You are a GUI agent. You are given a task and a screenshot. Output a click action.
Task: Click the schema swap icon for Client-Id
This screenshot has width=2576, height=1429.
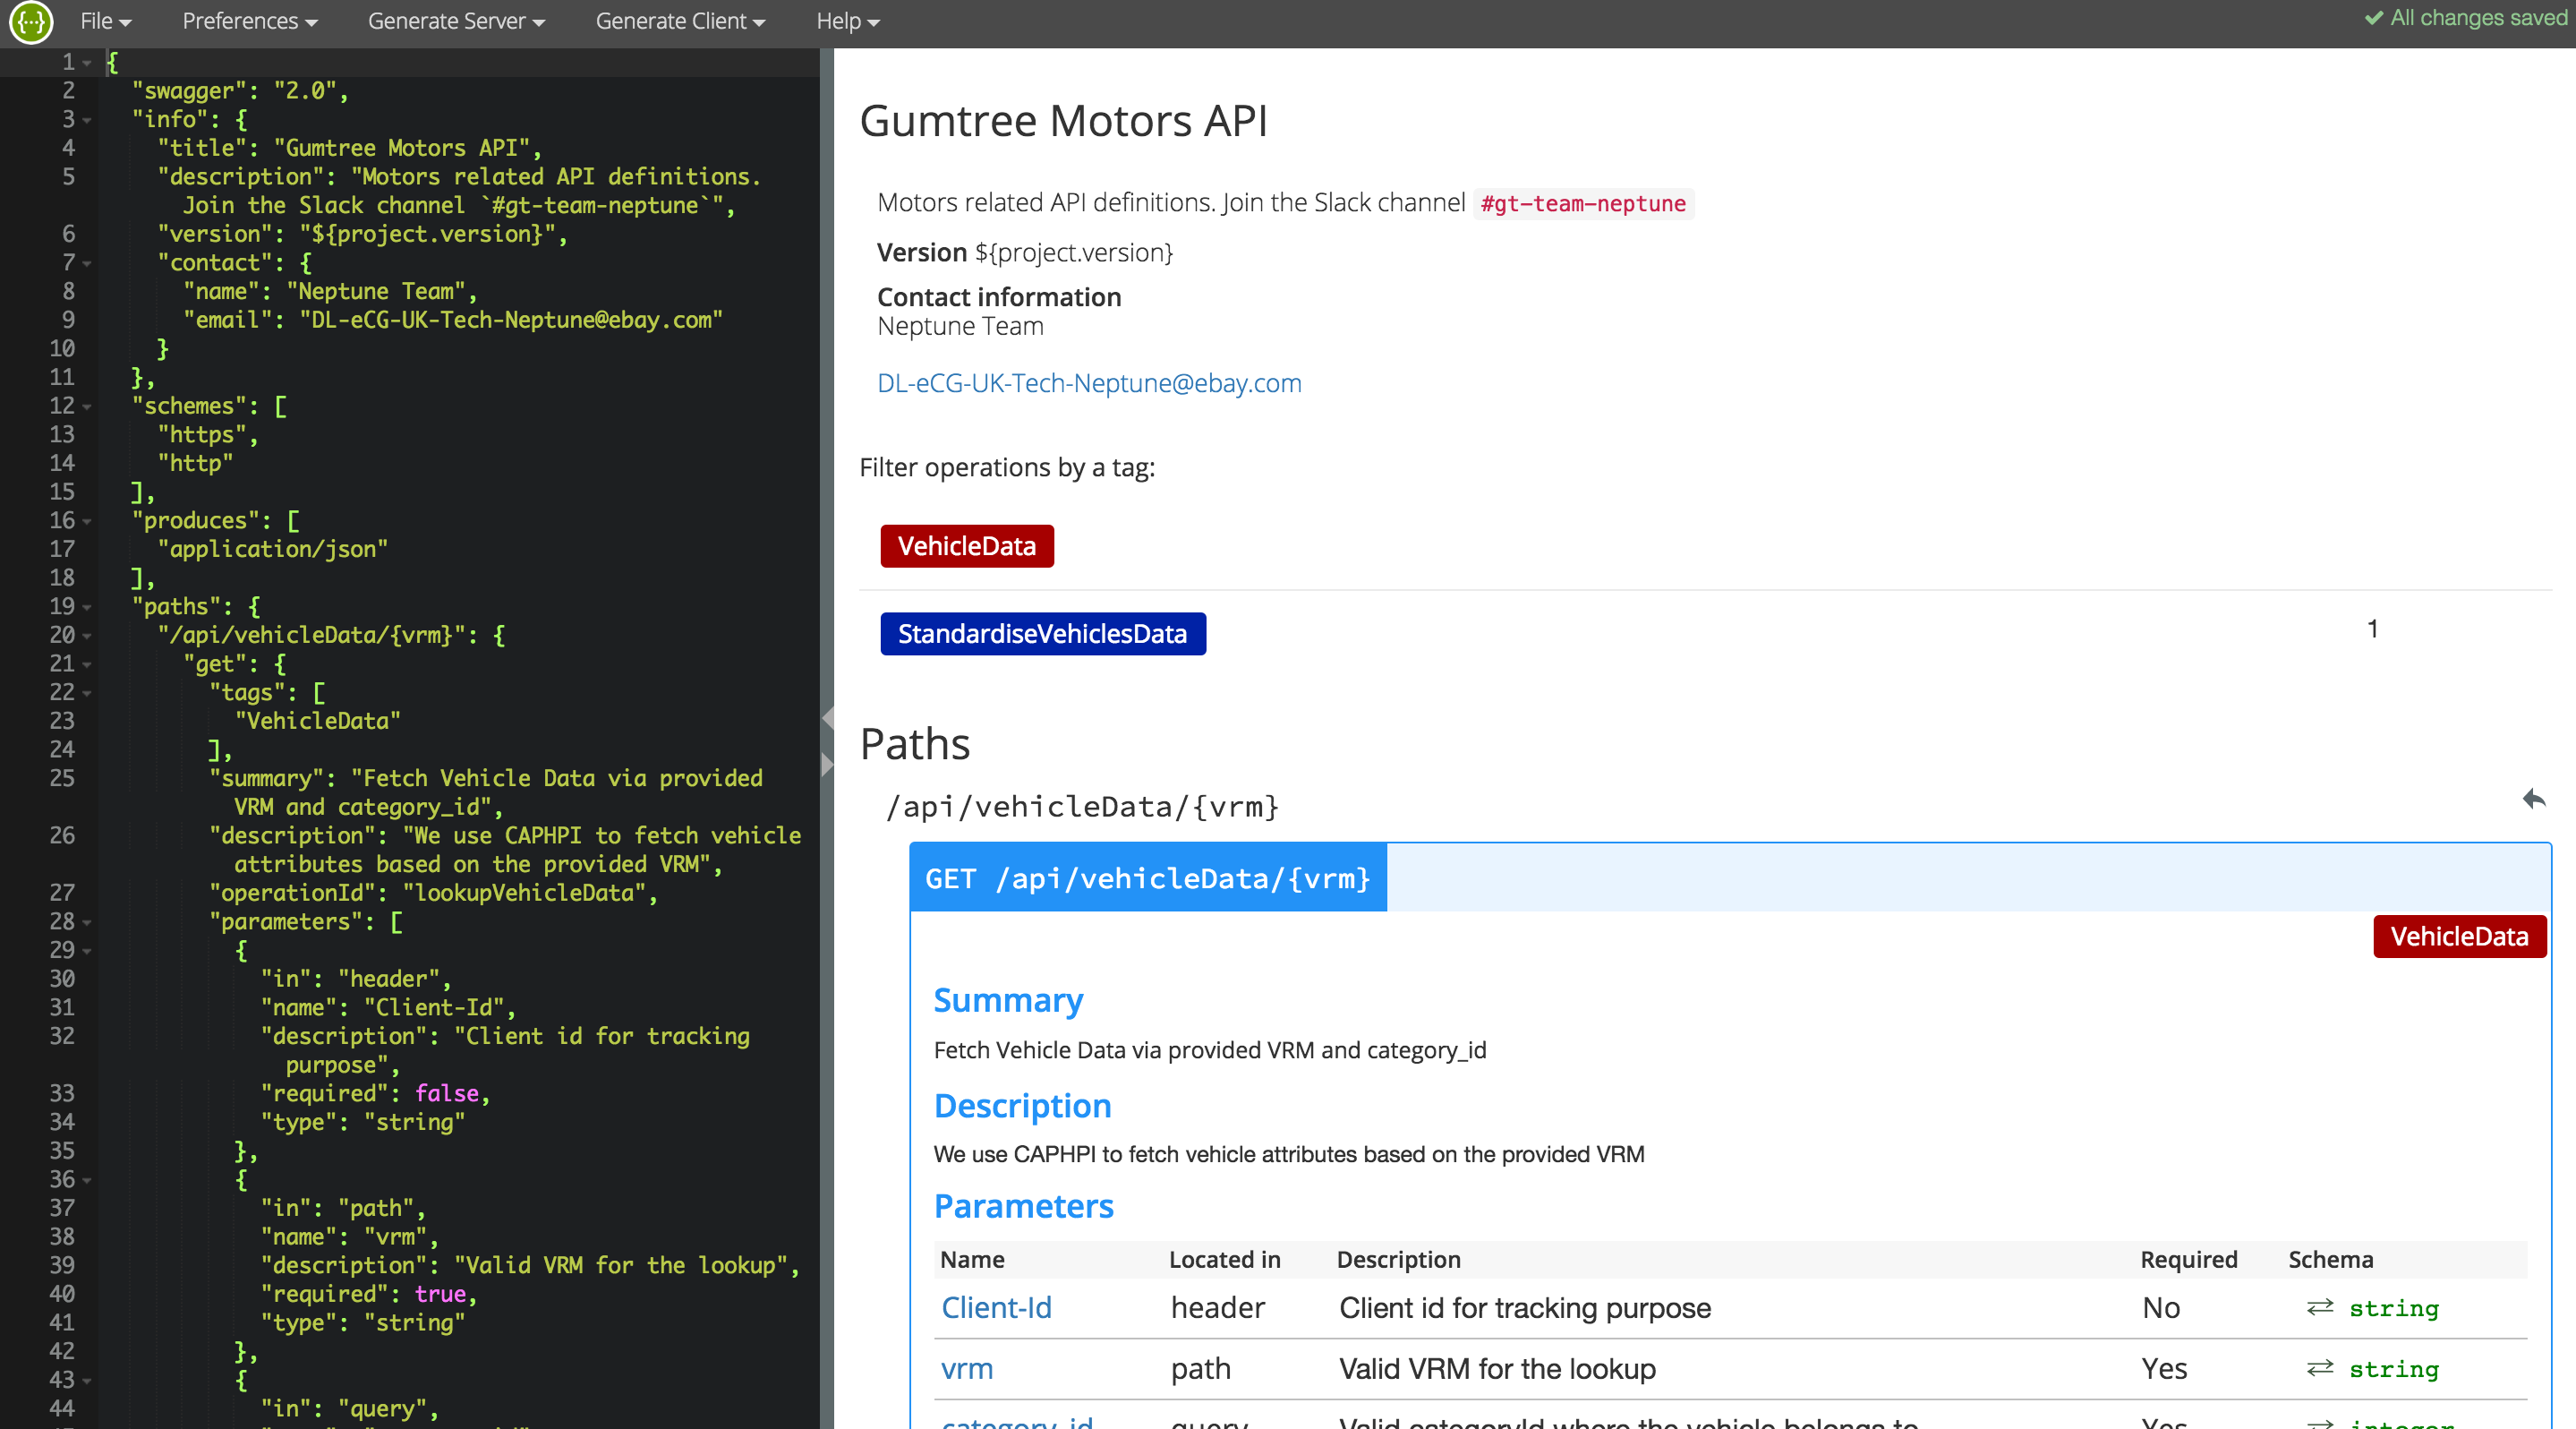[2320, 1307]
